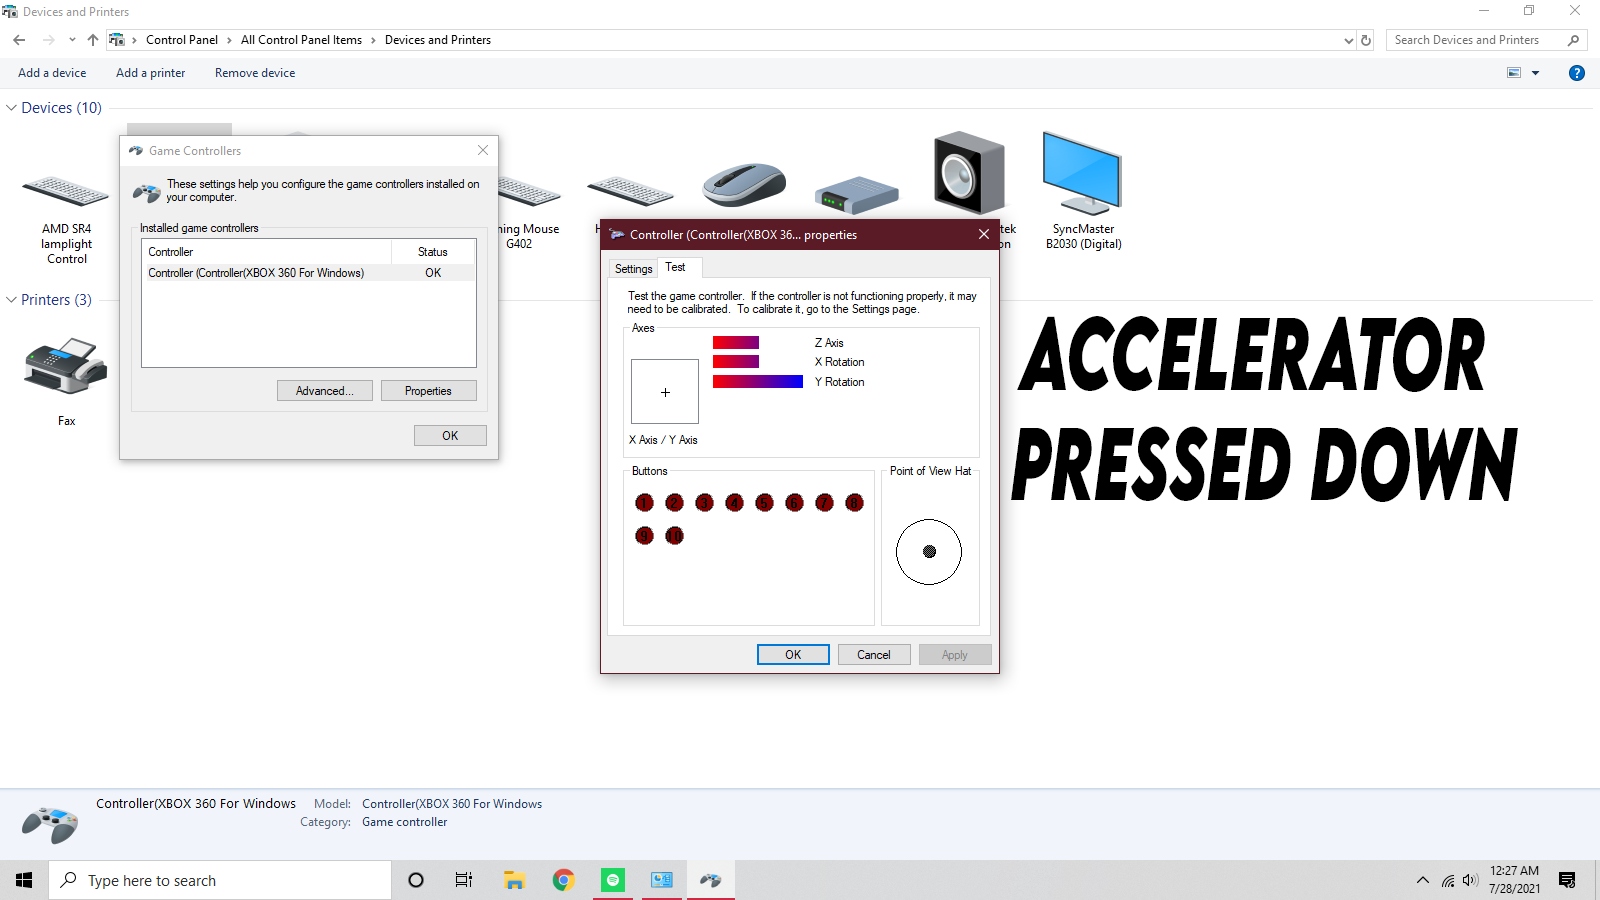The width and height of the screenshot is (1600, 900).
Task: Click the volume icon in tray
Action: point(1470,880)
